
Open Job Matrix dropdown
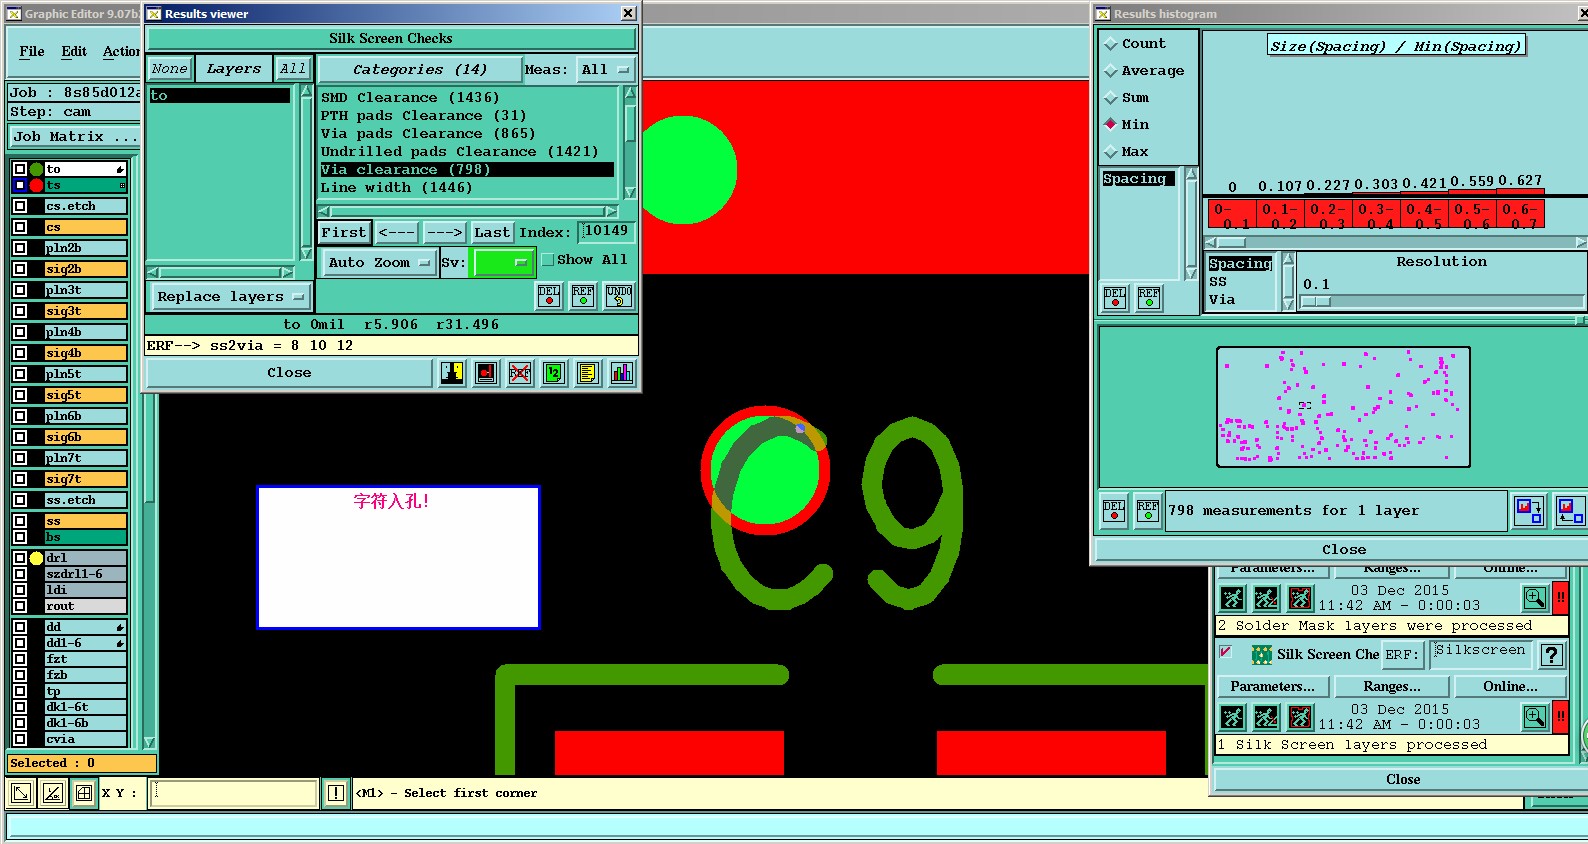pyautogui.click(x=76, y=137)
